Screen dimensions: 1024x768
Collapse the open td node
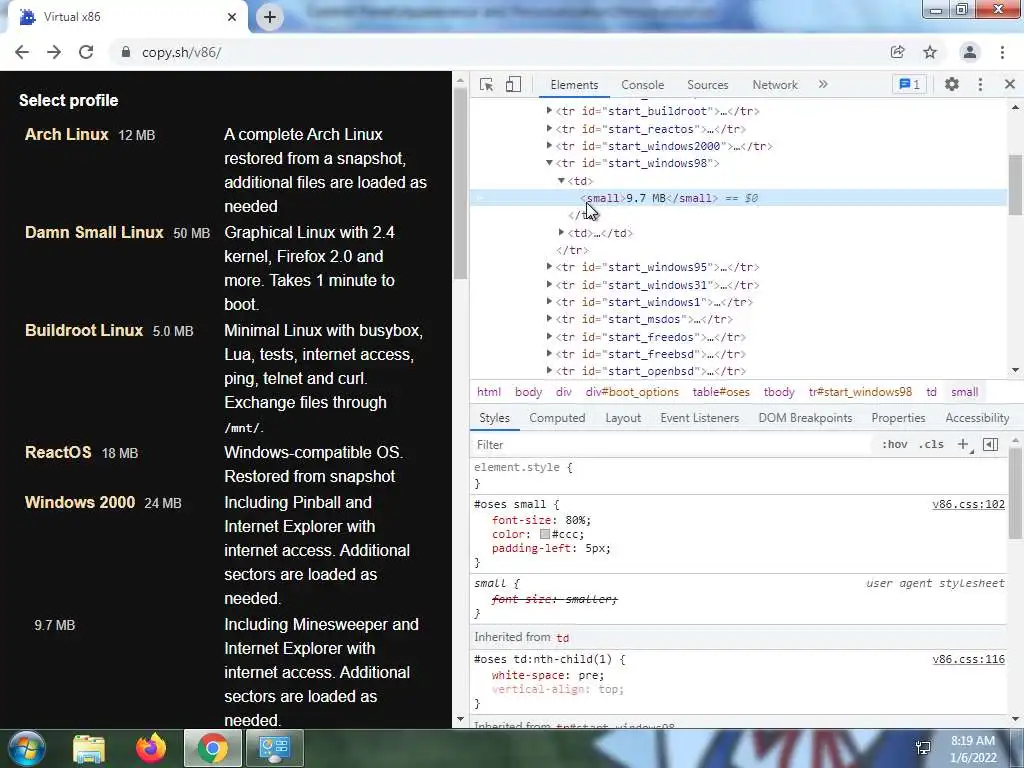coord(561,181)
